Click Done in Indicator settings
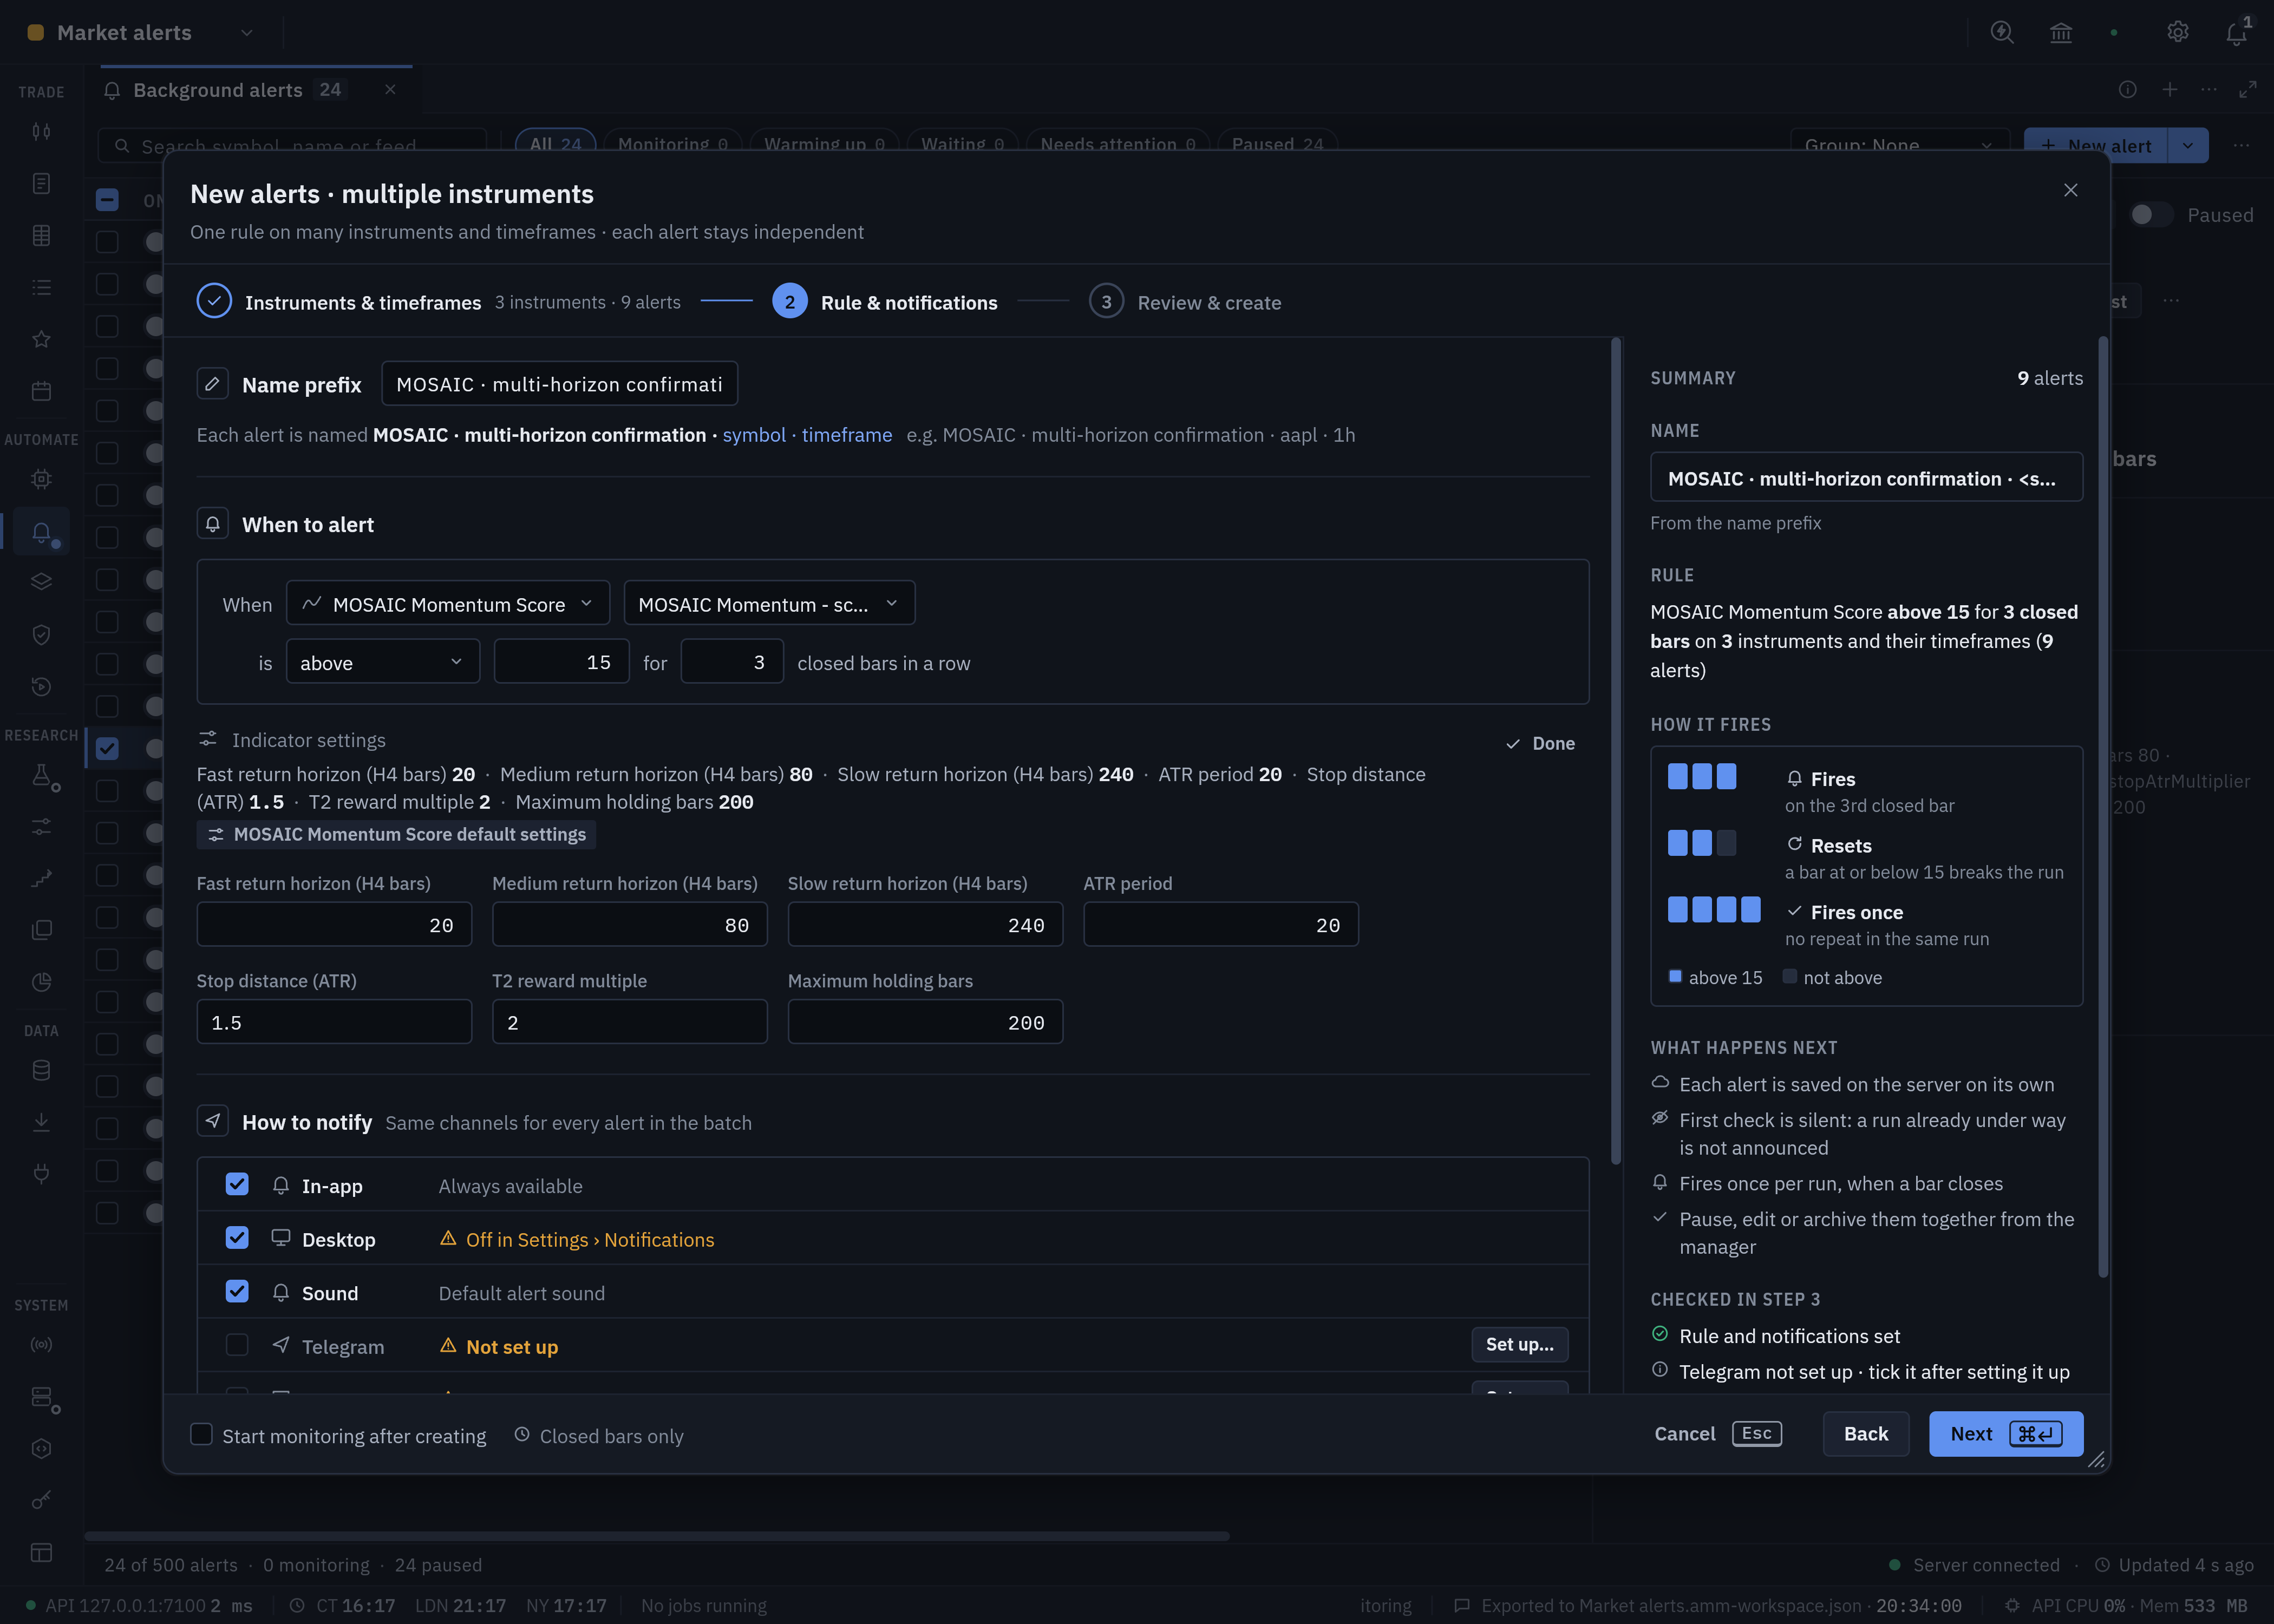 pyautogui.click(x=1541, y=743)
